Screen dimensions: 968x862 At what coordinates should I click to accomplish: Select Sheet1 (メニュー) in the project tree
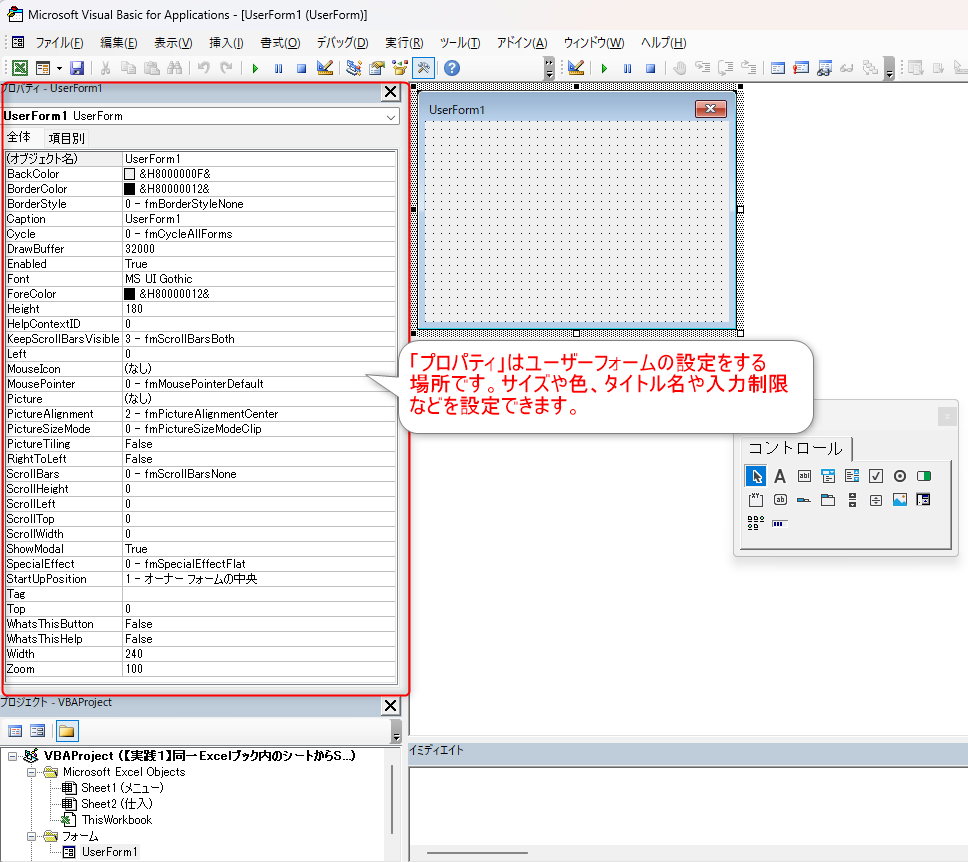(122, 788)
